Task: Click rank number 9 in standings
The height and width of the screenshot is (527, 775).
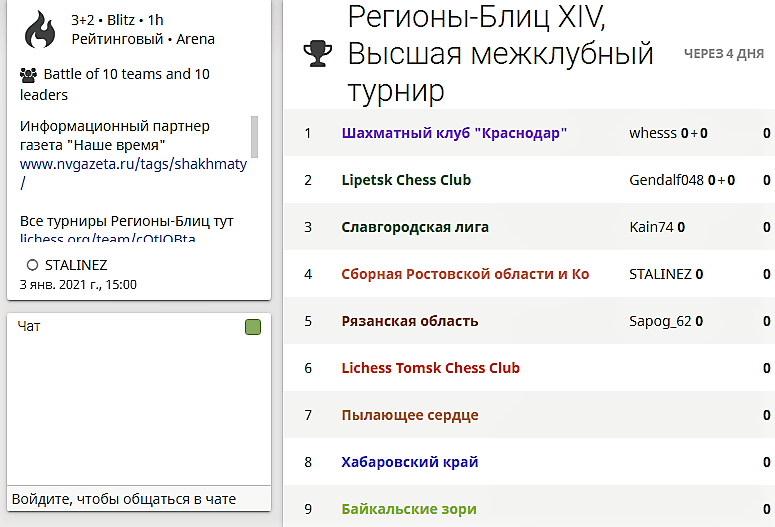Action: [308, 509]
